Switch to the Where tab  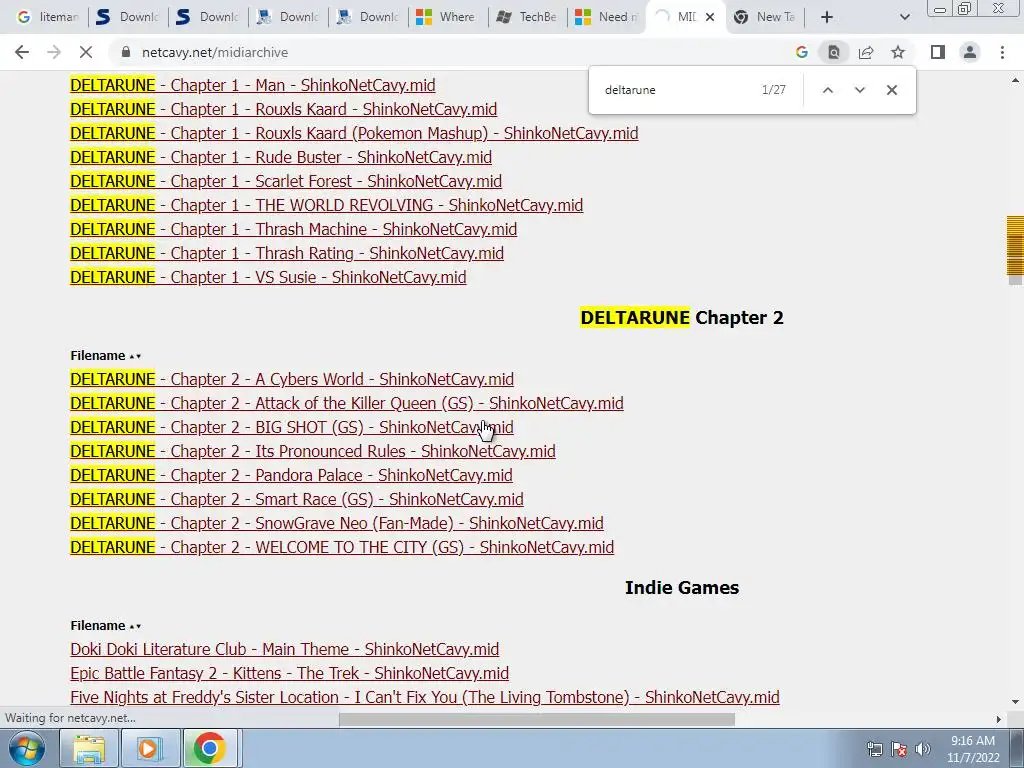(447, 17)
